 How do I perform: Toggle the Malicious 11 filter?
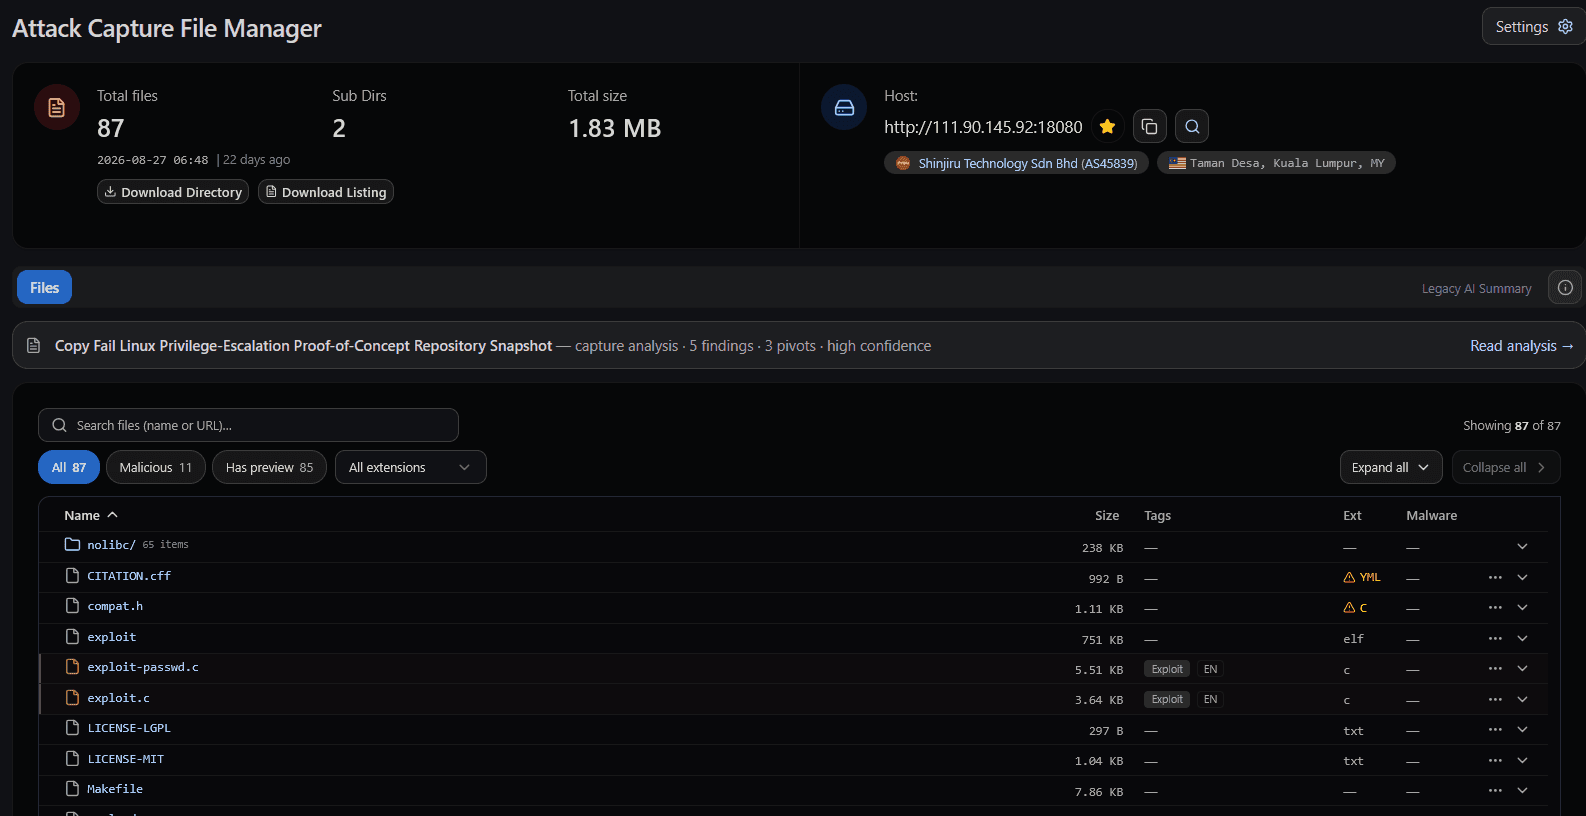pyautogui.click(x=156, y=467)
